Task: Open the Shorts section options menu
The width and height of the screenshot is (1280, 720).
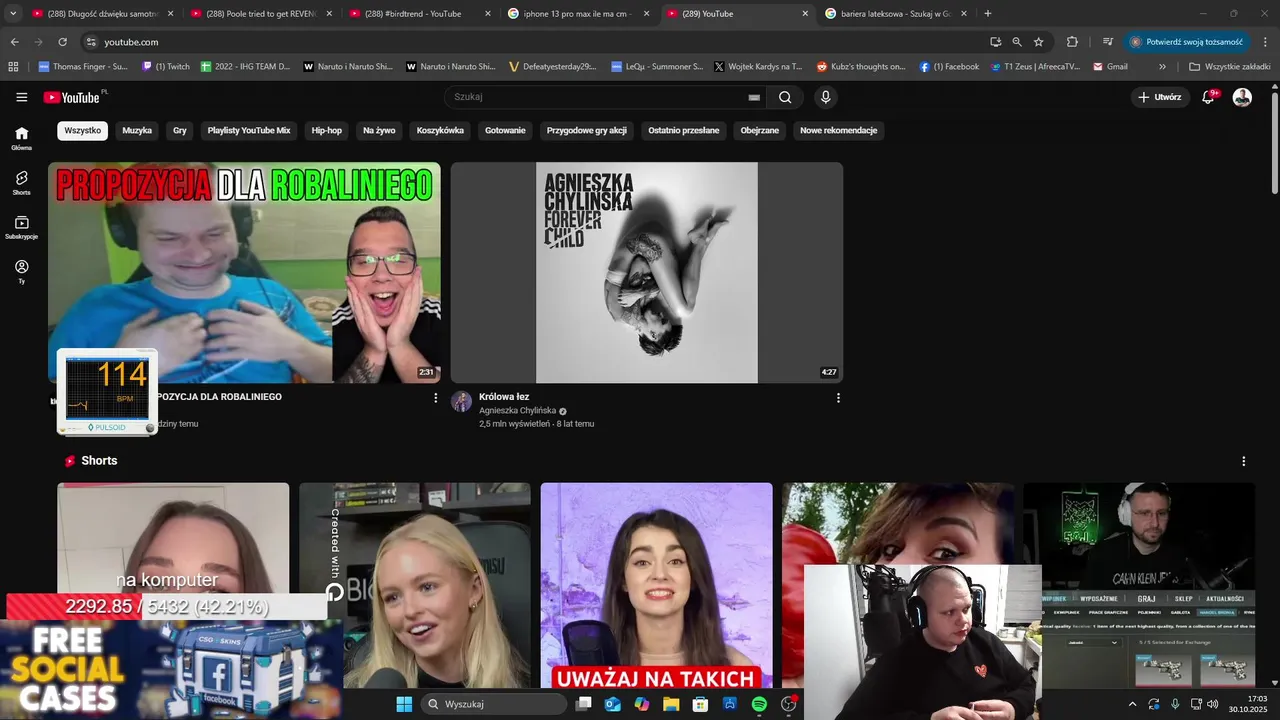Action: click(1244, 461)
